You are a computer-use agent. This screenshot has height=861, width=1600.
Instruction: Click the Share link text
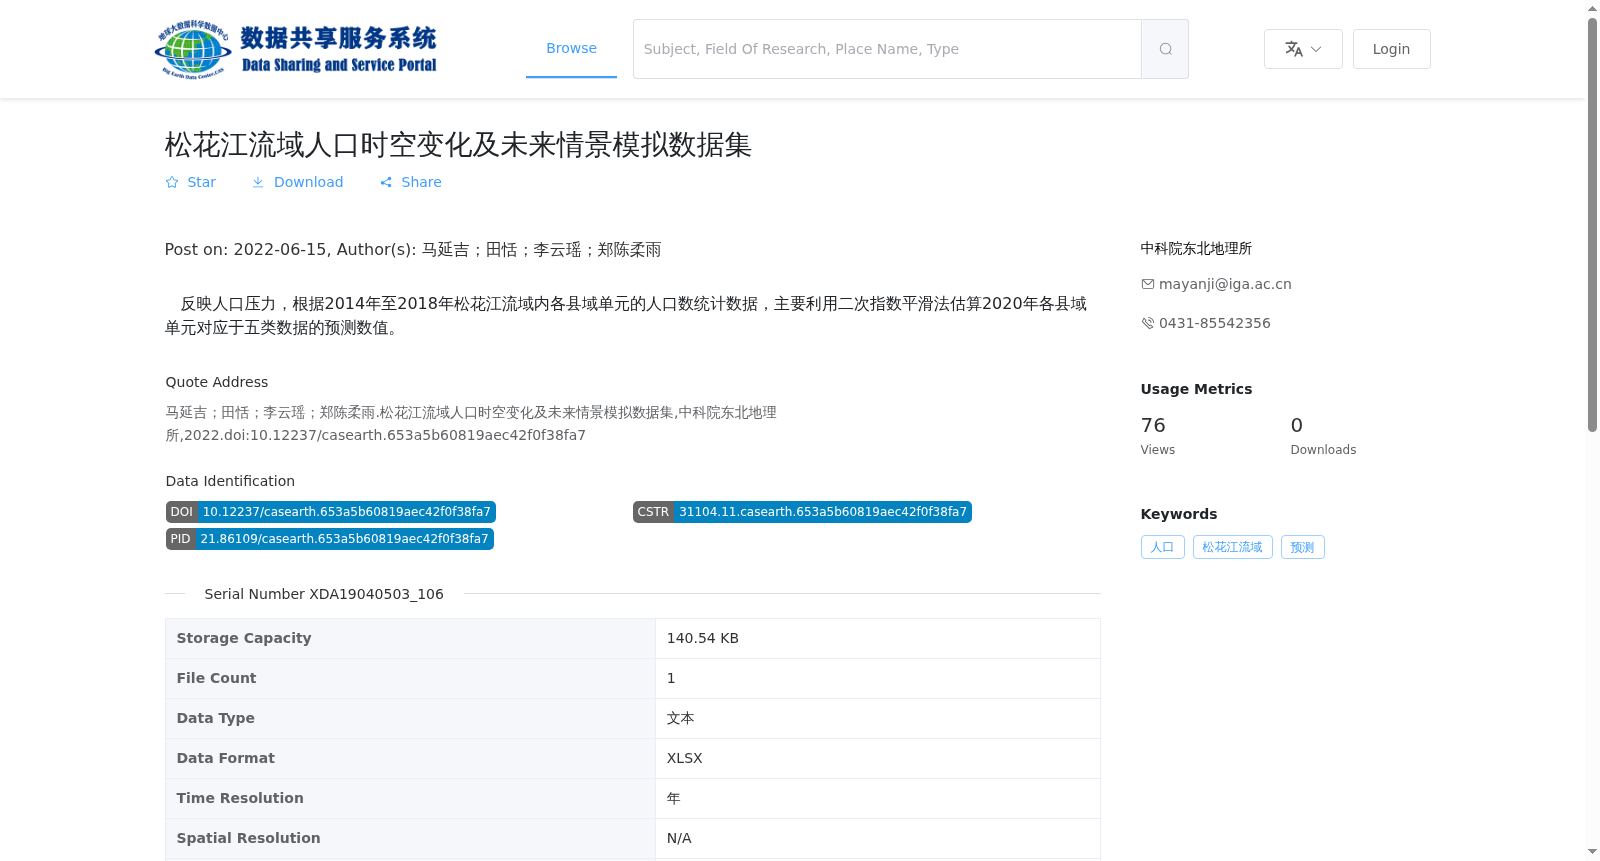click(421, 182)
